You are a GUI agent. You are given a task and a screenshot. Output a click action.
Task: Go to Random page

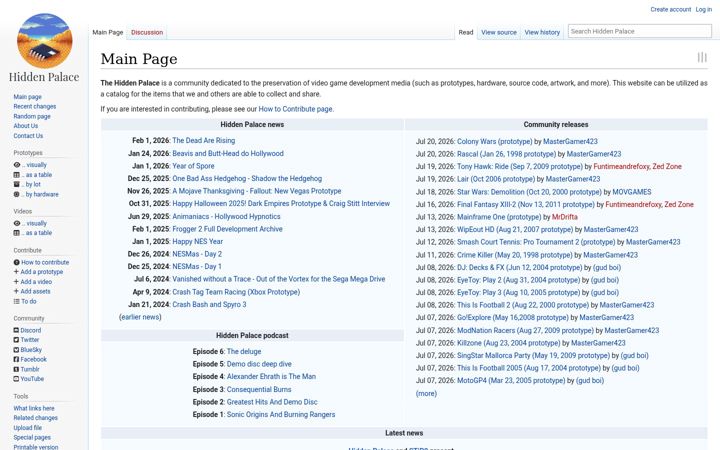[32, 116]
